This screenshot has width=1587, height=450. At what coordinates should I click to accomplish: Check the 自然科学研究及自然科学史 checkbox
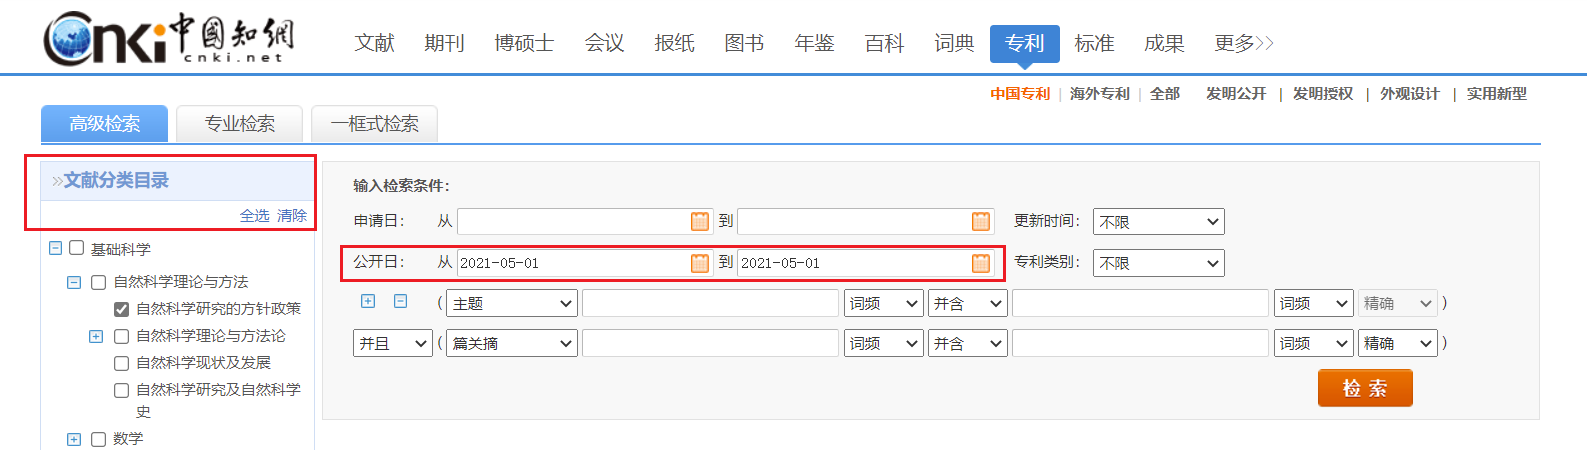(121, 390)
